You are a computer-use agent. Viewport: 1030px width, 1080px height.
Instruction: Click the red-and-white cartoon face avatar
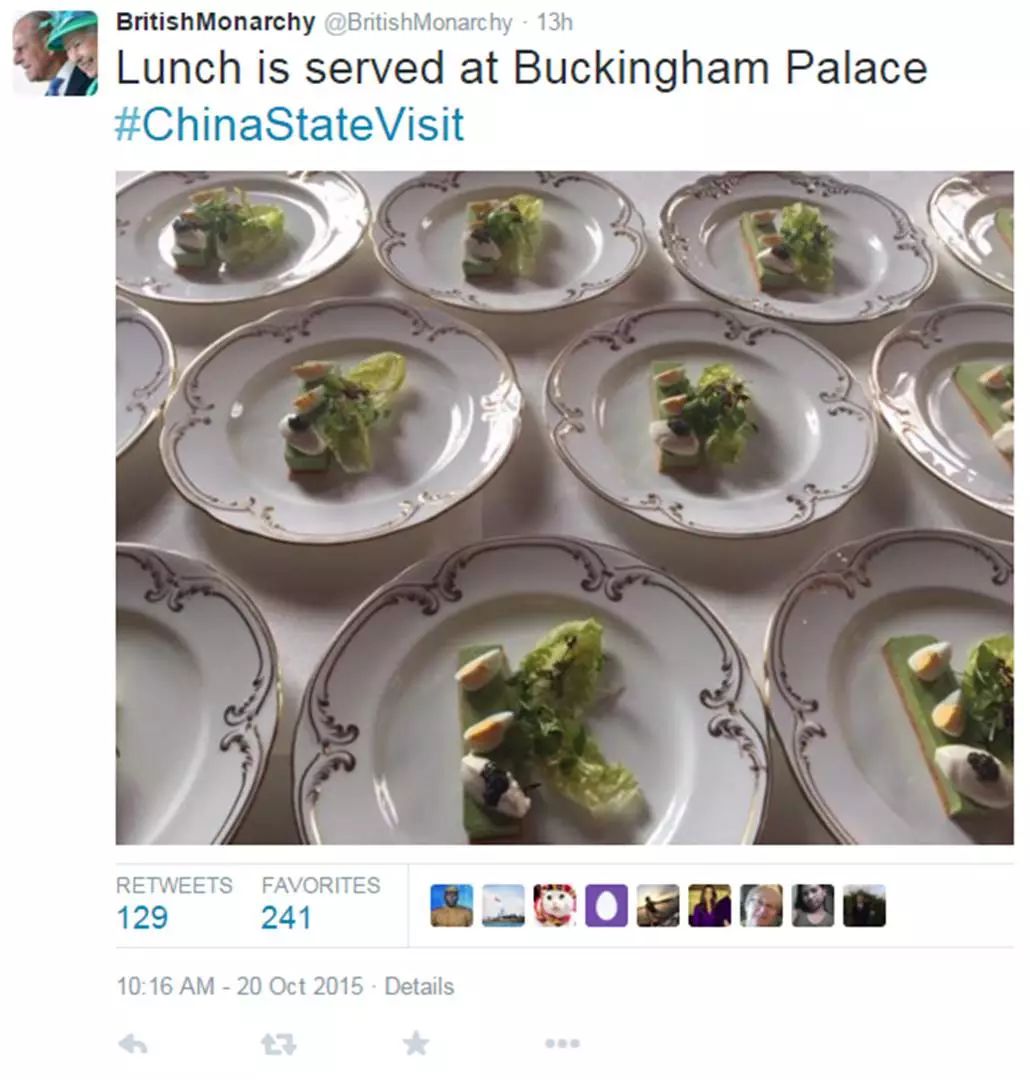point(555,906)
